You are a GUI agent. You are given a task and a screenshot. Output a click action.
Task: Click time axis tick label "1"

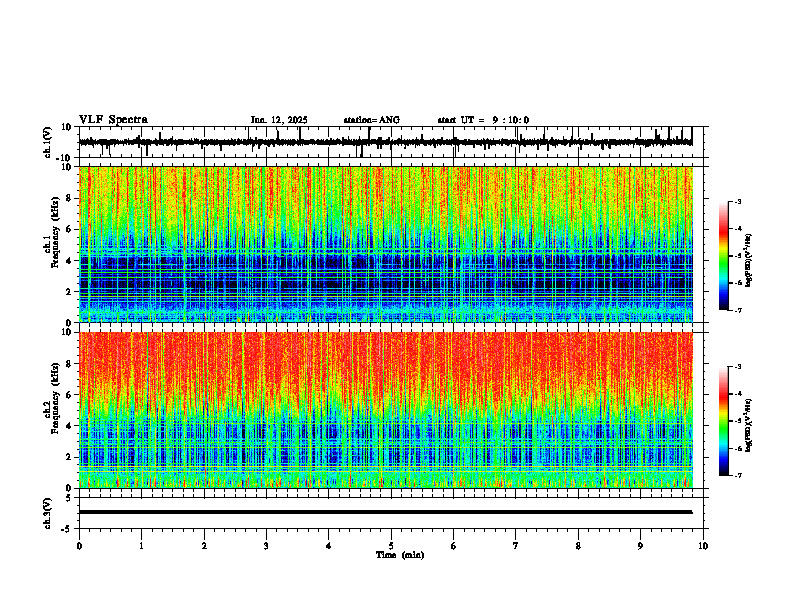(x=141, y=546)
